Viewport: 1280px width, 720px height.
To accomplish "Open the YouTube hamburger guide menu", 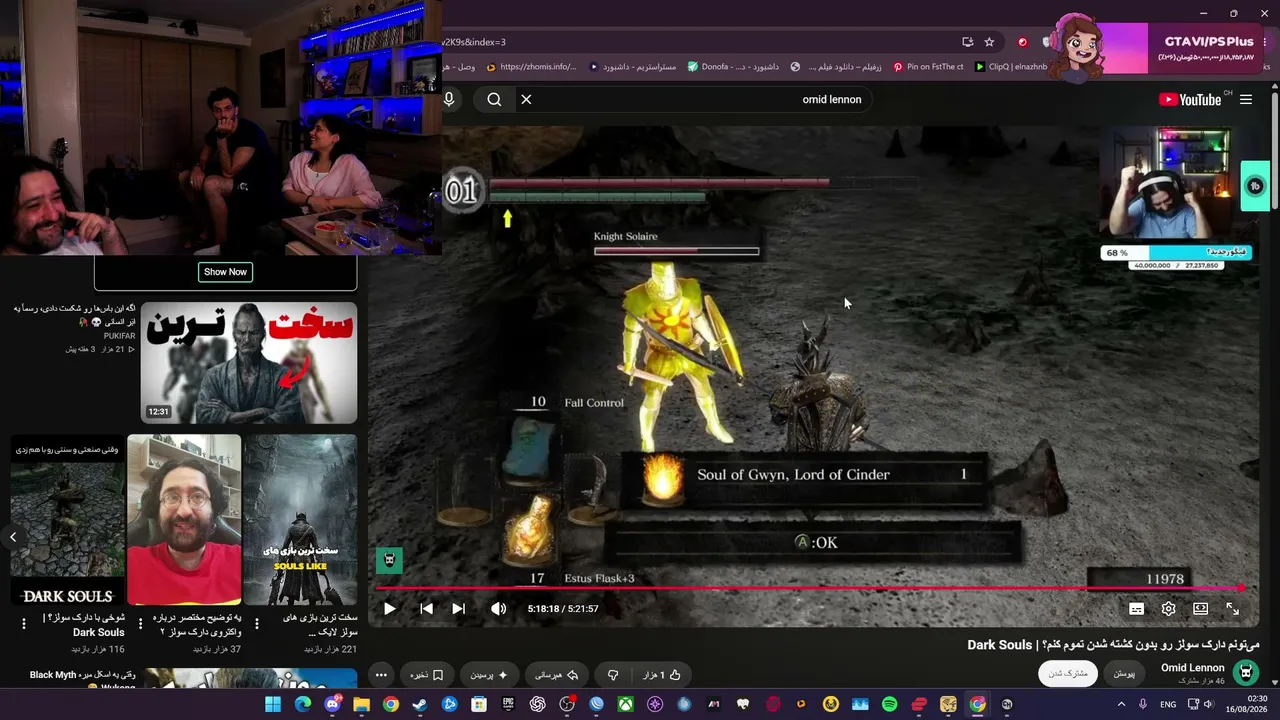I will tap(1246, 99).
